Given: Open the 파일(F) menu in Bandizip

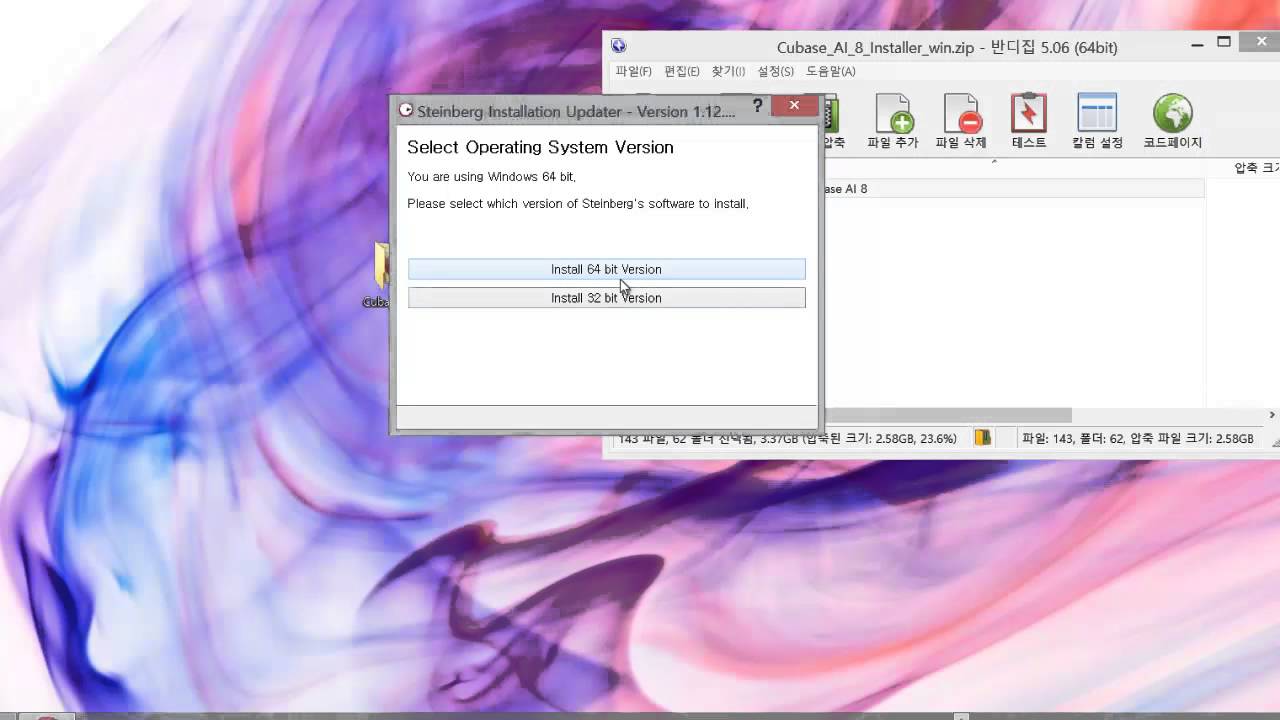Looking at the screenshot, I should pyautogui.click(x=633, y=71).
